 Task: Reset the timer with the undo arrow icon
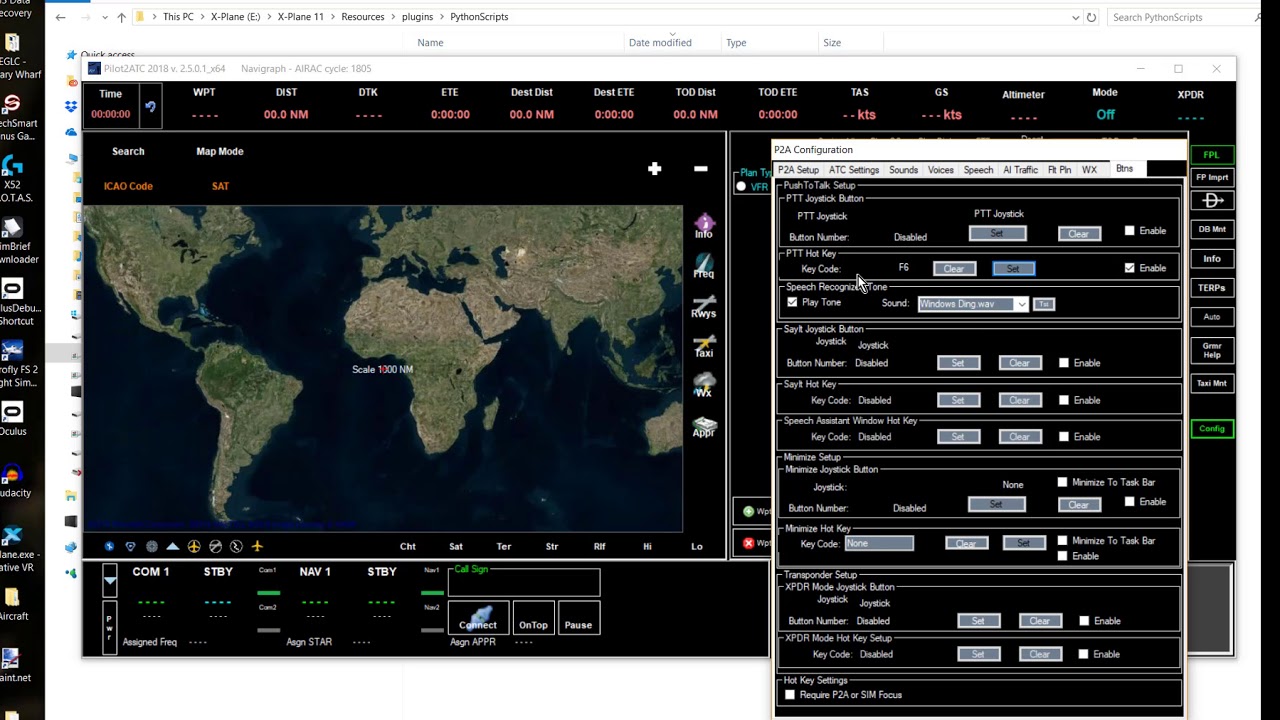coord(150,107)
